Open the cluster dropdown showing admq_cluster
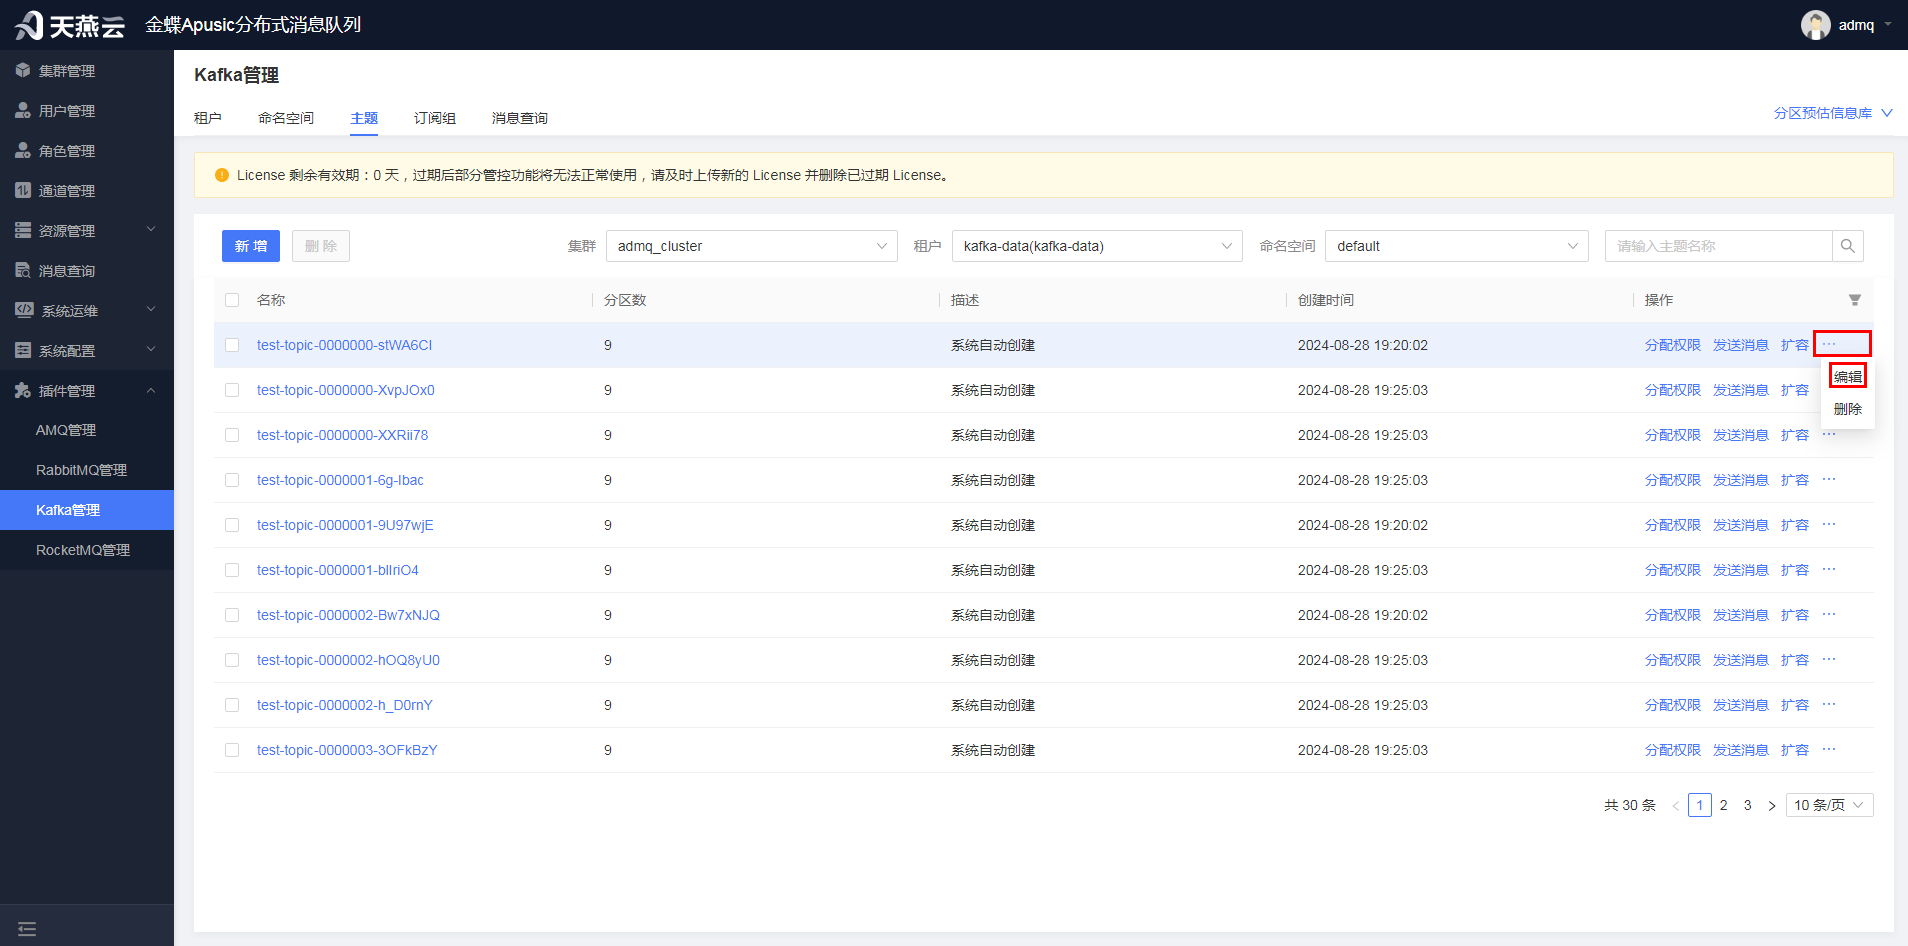1908x946 pixels. pyautogui.click(x=752, y=246)
